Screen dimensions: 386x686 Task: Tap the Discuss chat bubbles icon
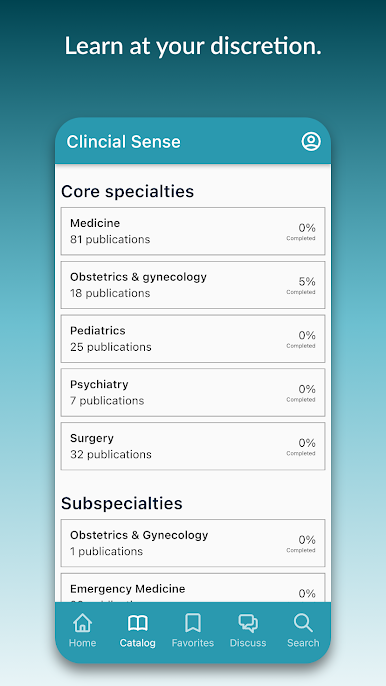click(x=248, y=623)
